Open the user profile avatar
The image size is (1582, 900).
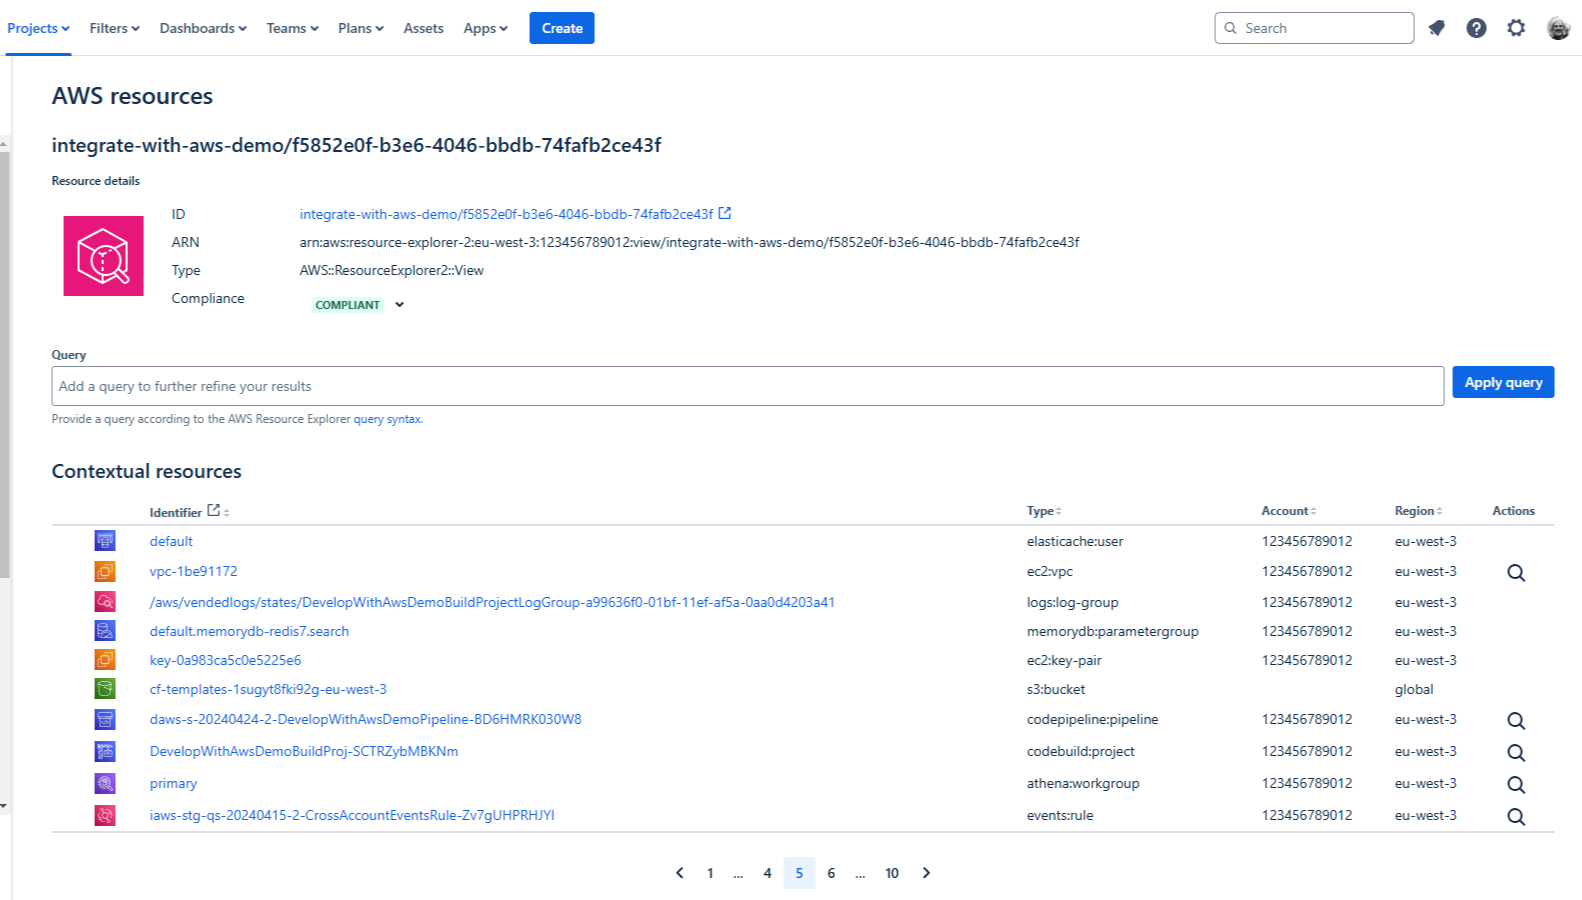pos(1558,28)
